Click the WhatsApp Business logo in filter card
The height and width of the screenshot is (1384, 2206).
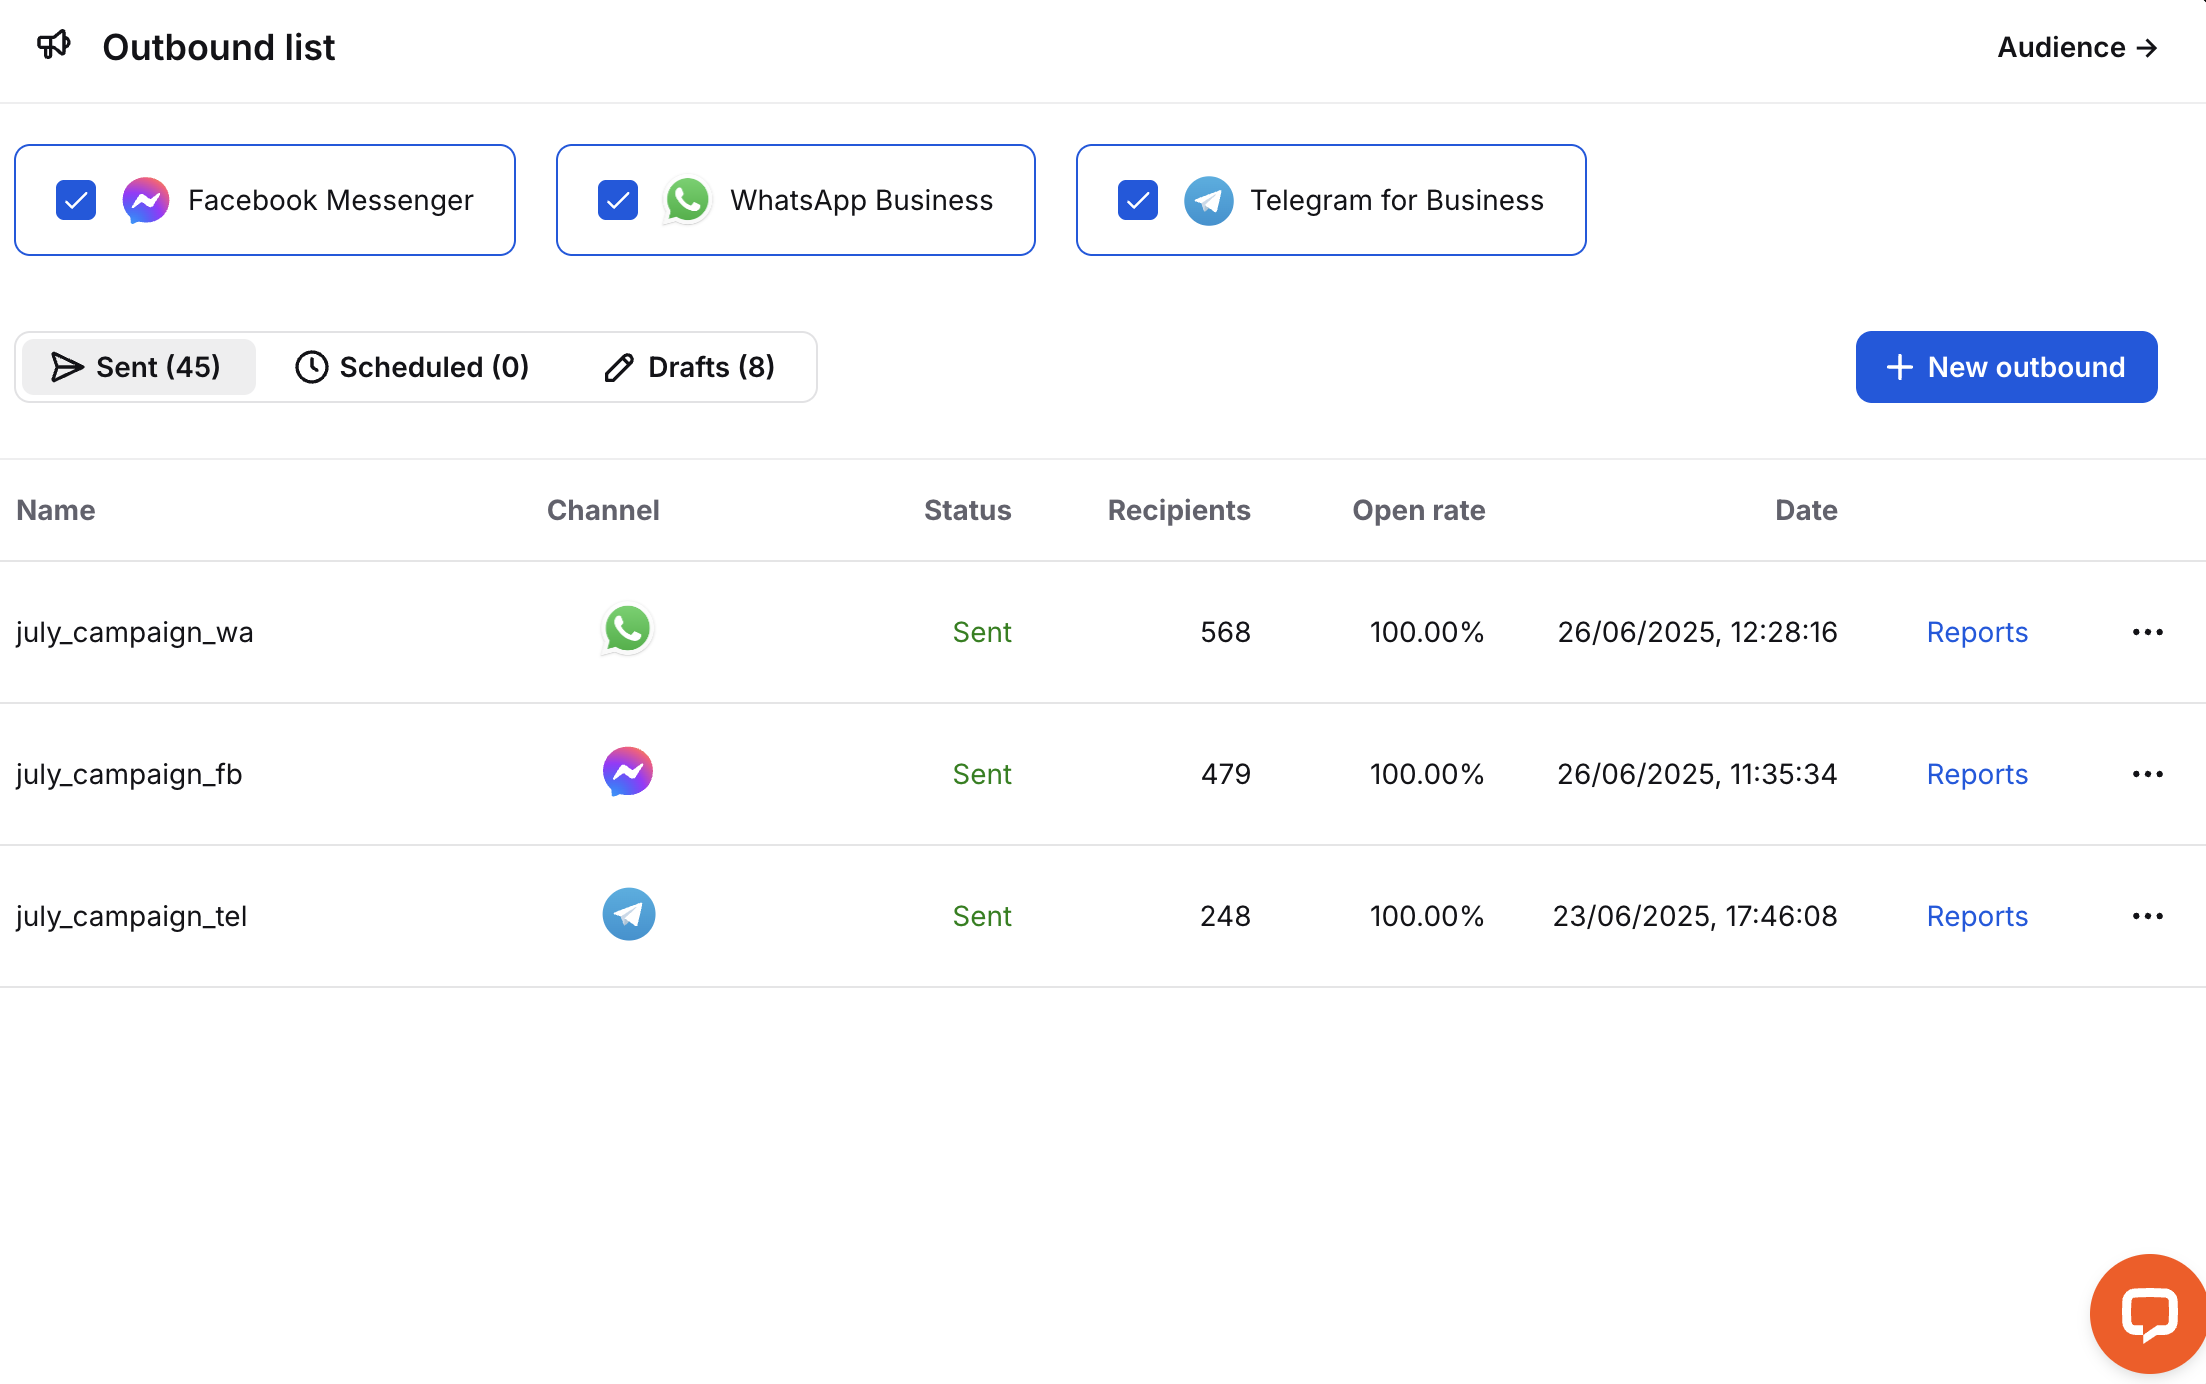tap(687, 201)
